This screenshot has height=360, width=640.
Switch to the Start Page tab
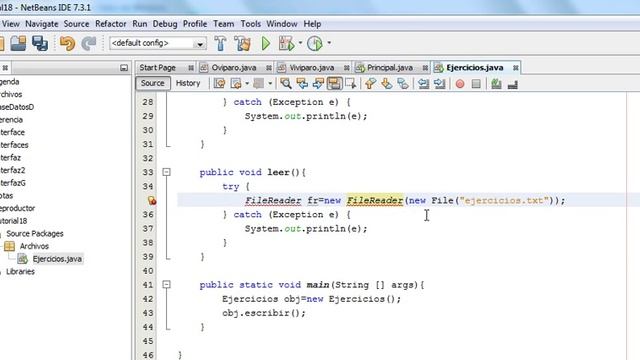pos(158,67)
